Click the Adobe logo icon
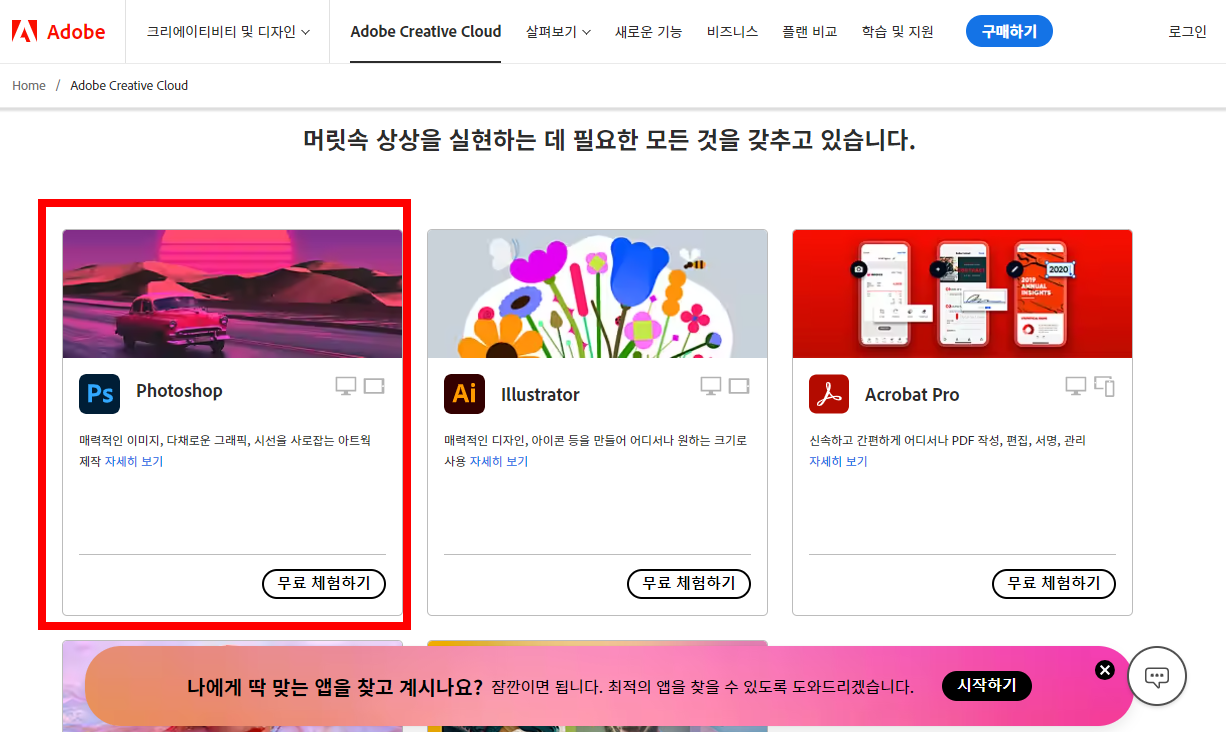Image resolution: width=1226 pixels, height=732 pixels. tap(24, 30)
